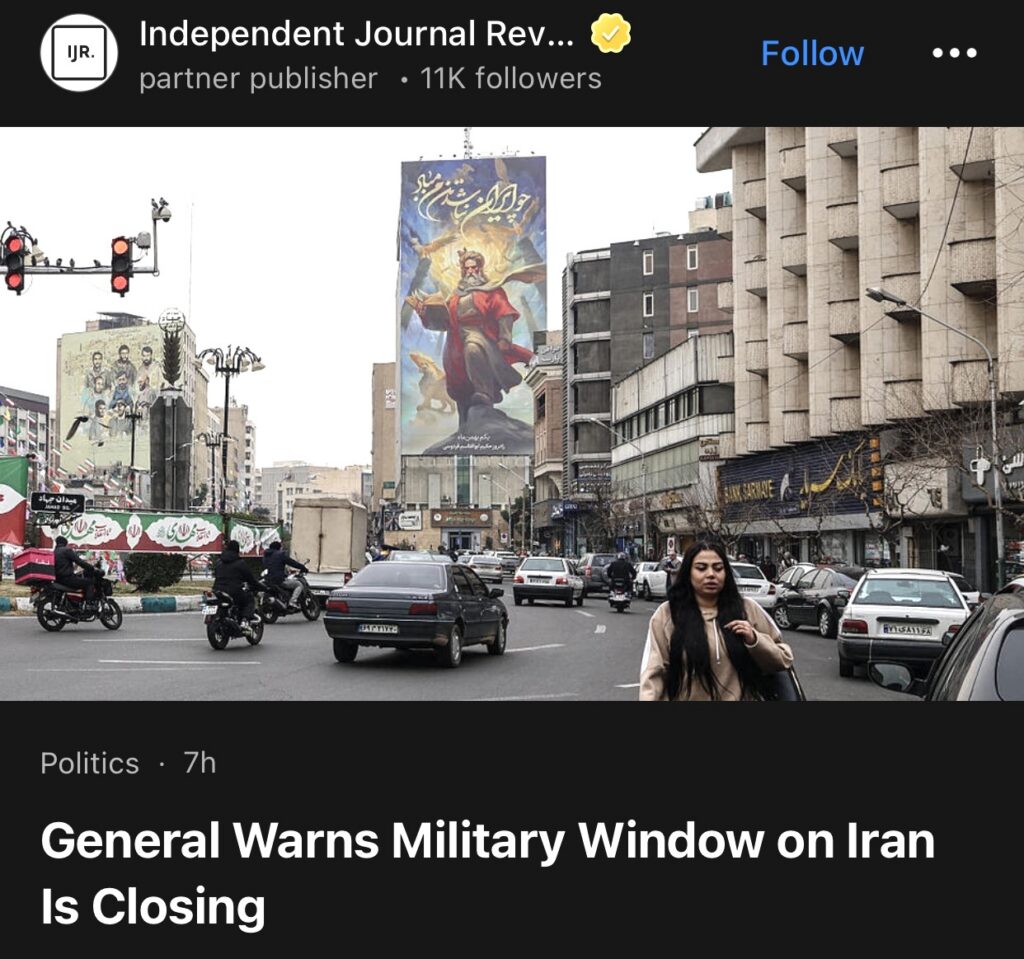Click the 7h timestamp
The image size is (1024, 959).
(200, 762)
